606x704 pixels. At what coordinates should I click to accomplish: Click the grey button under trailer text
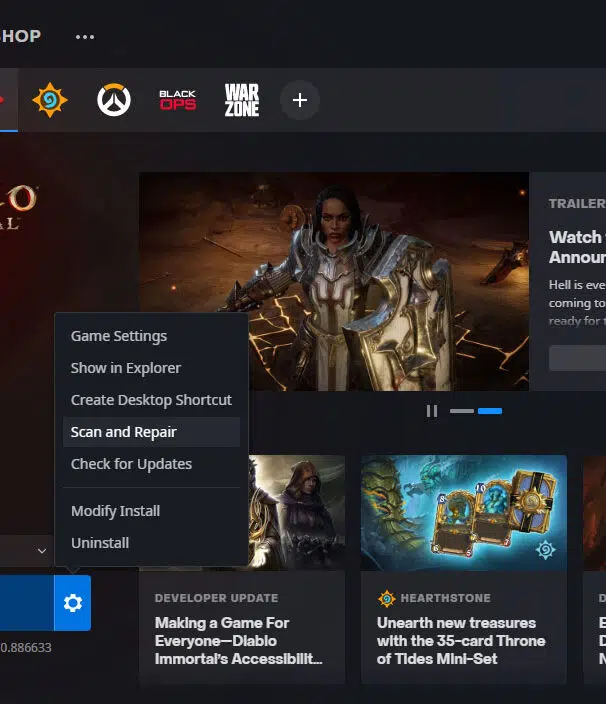point(577,358)
